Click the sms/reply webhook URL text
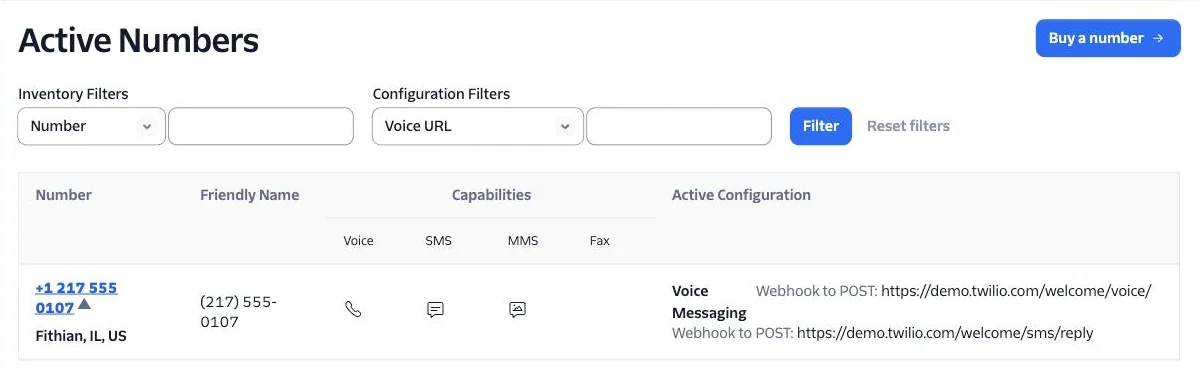The height and width of the screenshot is (374, 1200). (945, 332)
